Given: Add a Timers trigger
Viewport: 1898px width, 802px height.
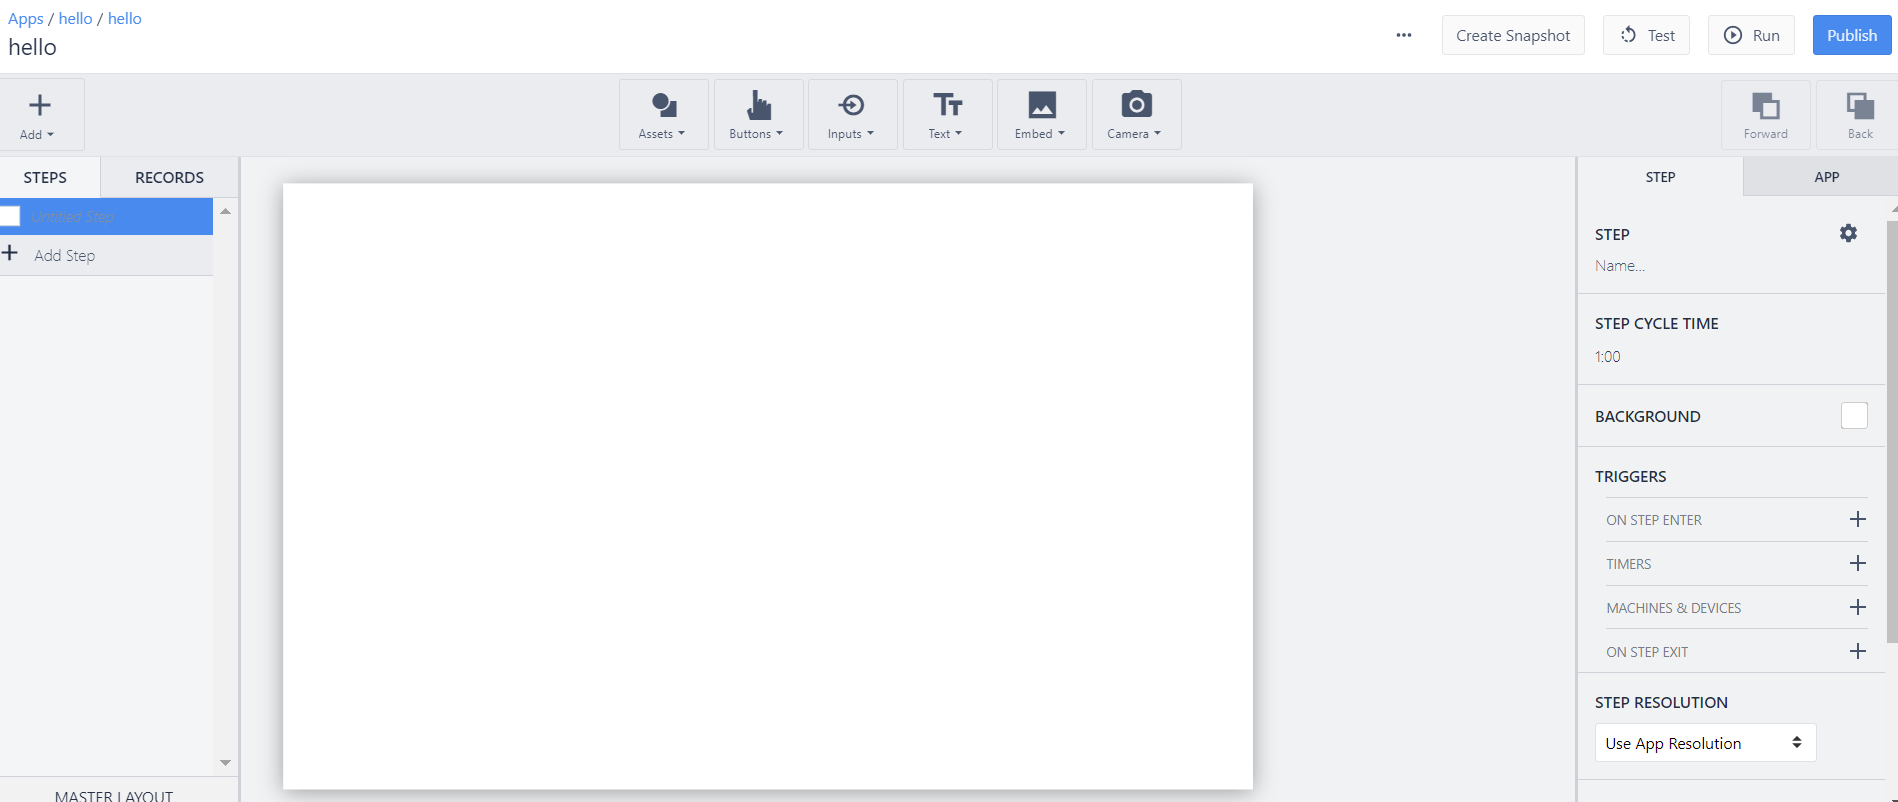Looking at the screenshot, I should pos(1857,563).
